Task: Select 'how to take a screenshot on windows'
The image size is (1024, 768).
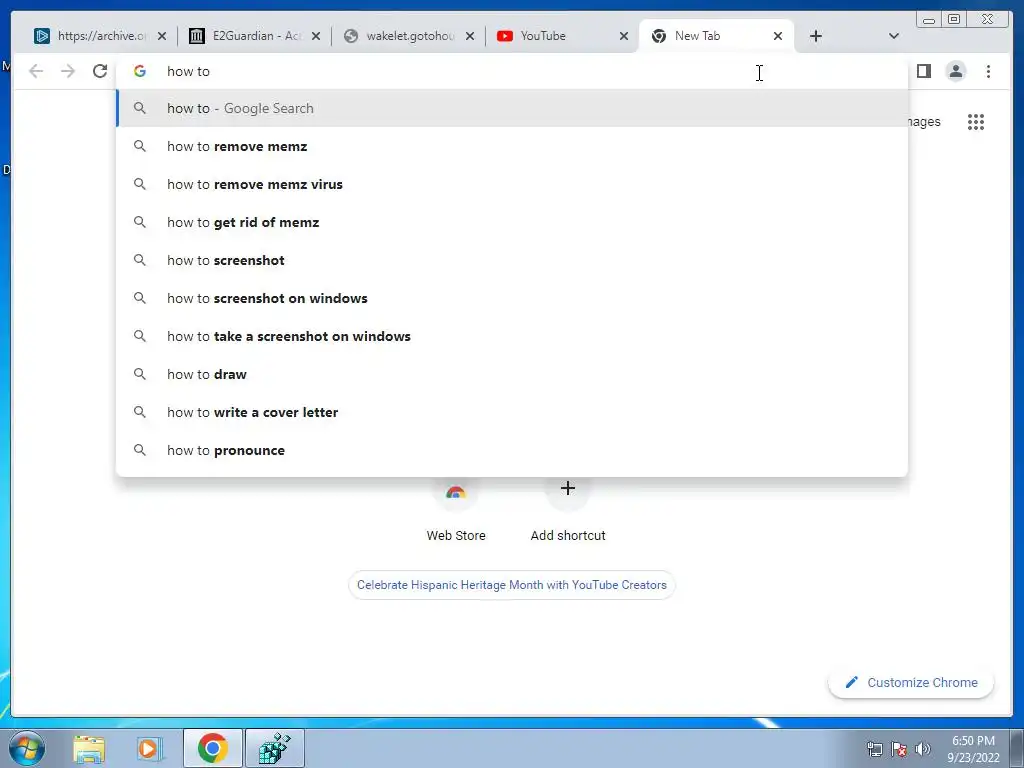Action: coord(512,336)
